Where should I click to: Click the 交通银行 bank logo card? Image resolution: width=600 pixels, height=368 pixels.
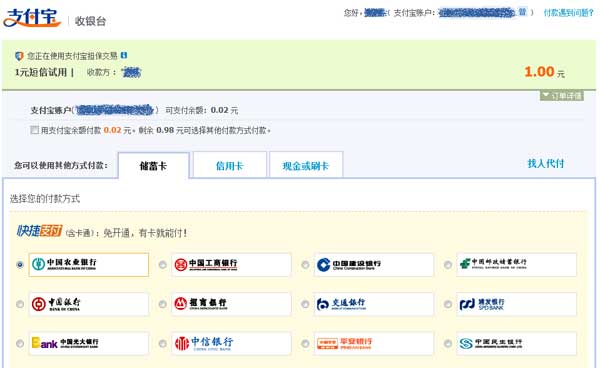(374, 304)
